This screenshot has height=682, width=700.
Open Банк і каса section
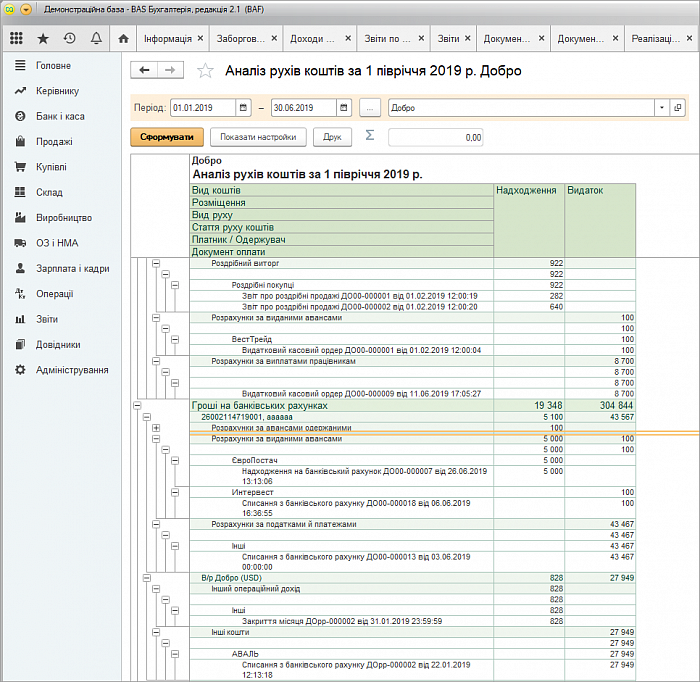(x=60, y=116)
